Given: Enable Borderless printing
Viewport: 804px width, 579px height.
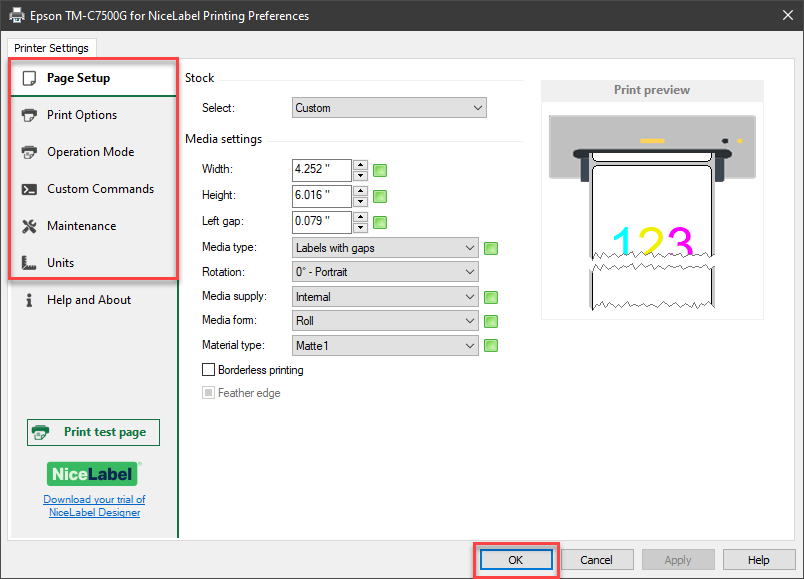Looking at the screenshot, I should click(x=209, y=368).
